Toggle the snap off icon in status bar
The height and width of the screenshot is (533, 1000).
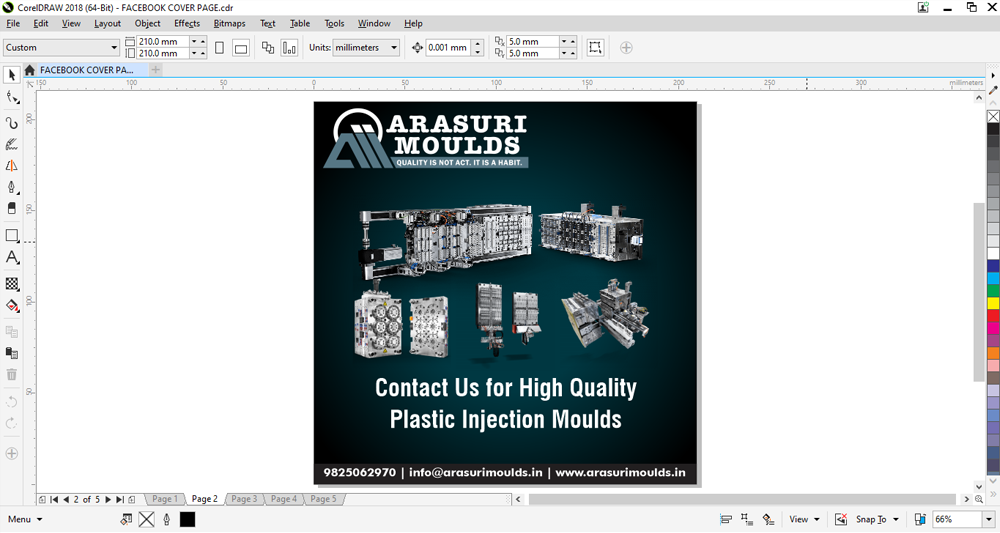tap(841, 520)
